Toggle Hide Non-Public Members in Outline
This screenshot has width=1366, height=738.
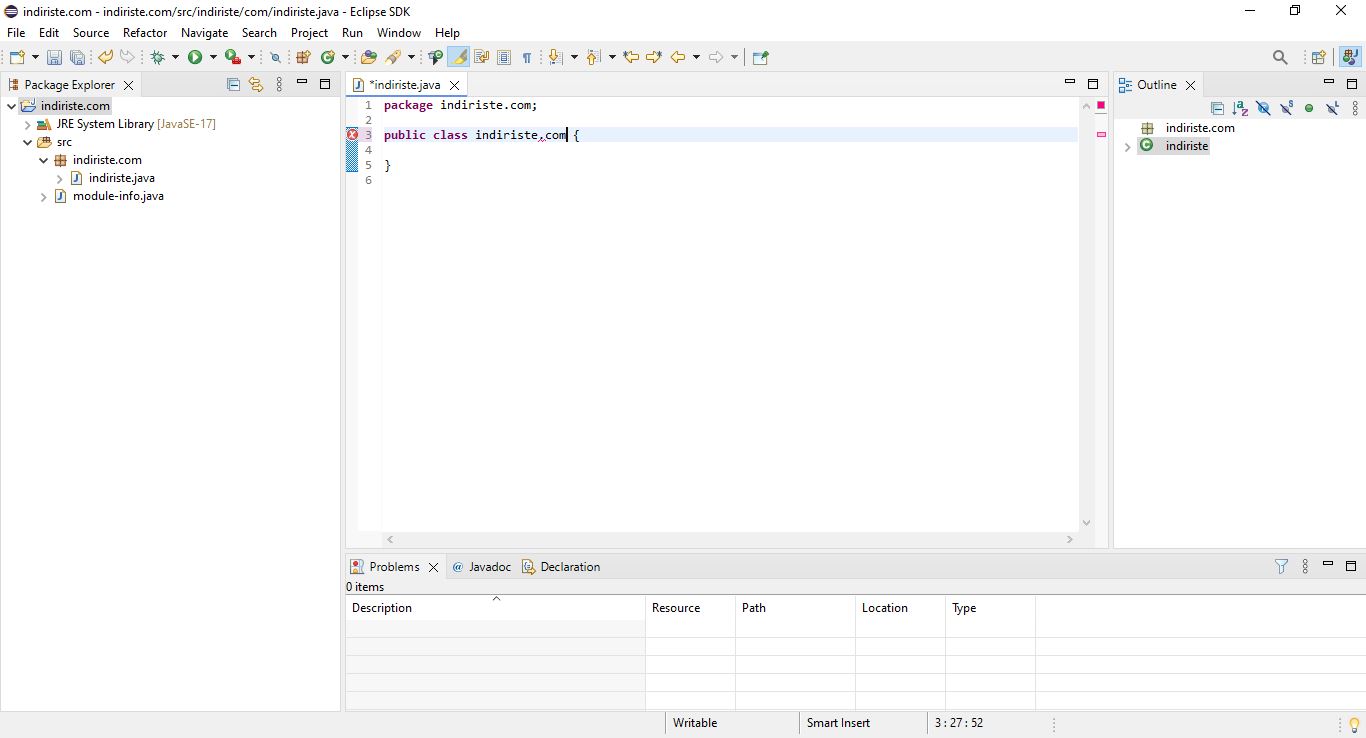[x=1309, y=108]
